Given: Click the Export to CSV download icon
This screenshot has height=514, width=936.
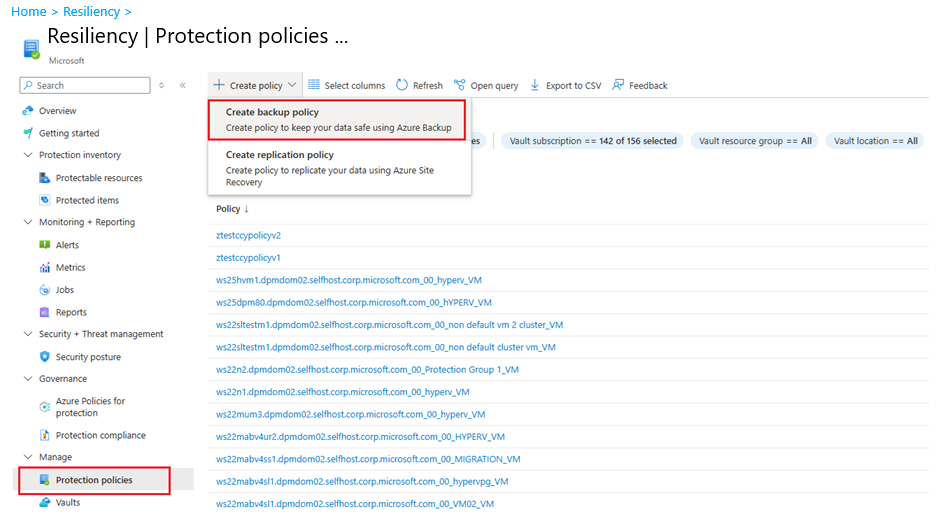Looking at the screenshot, I should click(535, 86).
